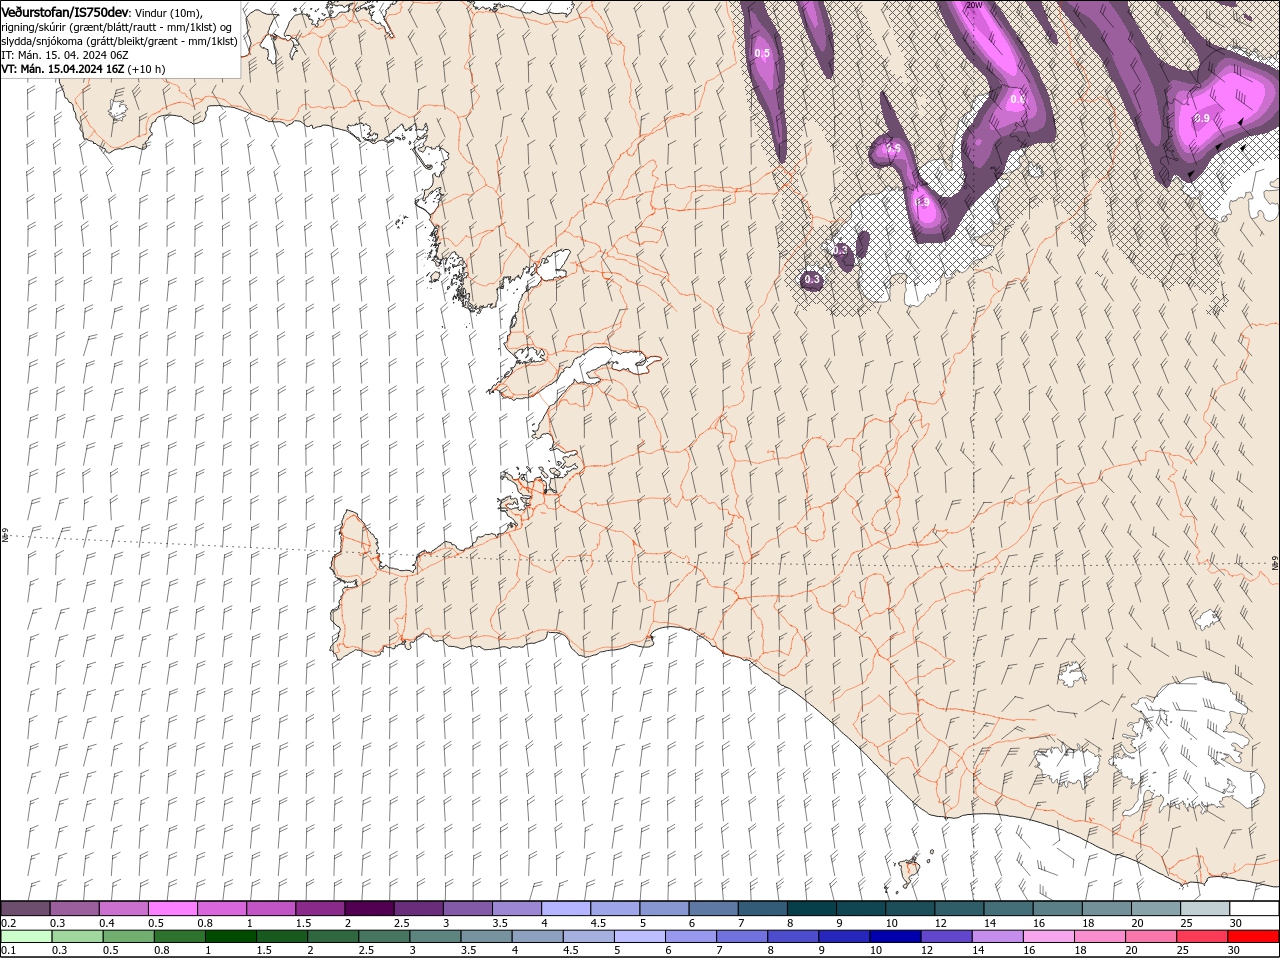Click the isolated round 0.3 precipitation blob
The width and height of the screenshot is (1280, 958).
click(x=812, y=280)
